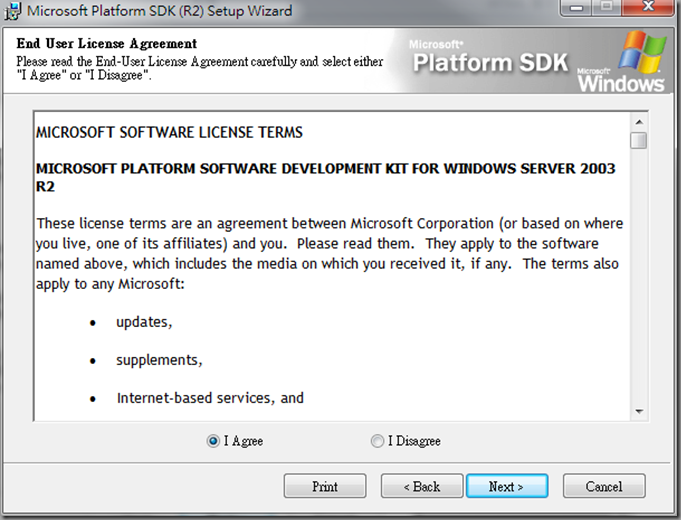Click the 'updates,' bullet text
This screenshot has width=681, height=520.
point(144,322)
